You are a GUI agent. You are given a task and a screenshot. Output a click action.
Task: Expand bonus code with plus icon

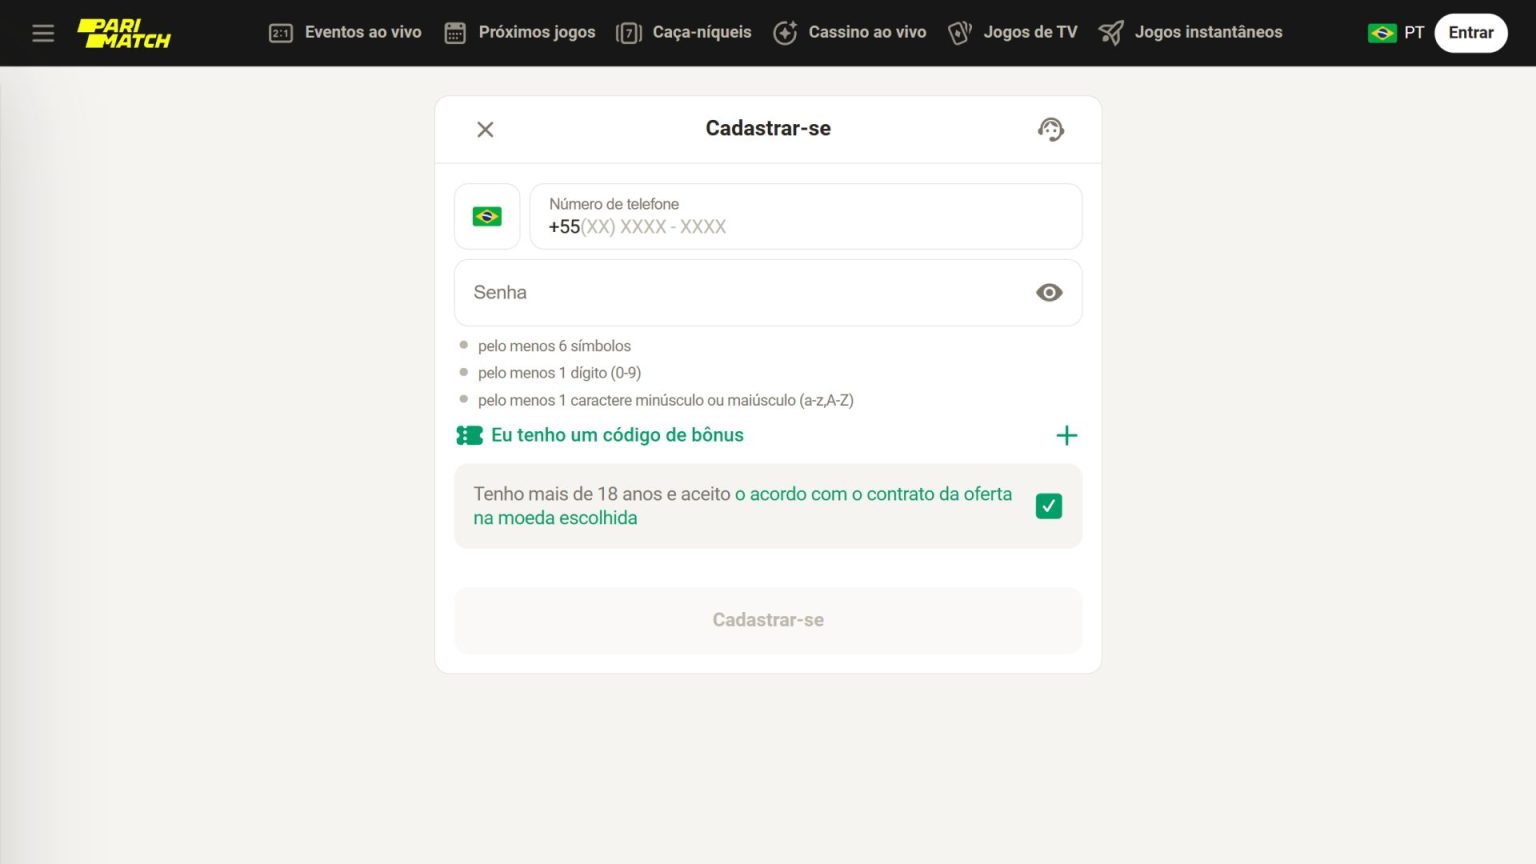1067,435
